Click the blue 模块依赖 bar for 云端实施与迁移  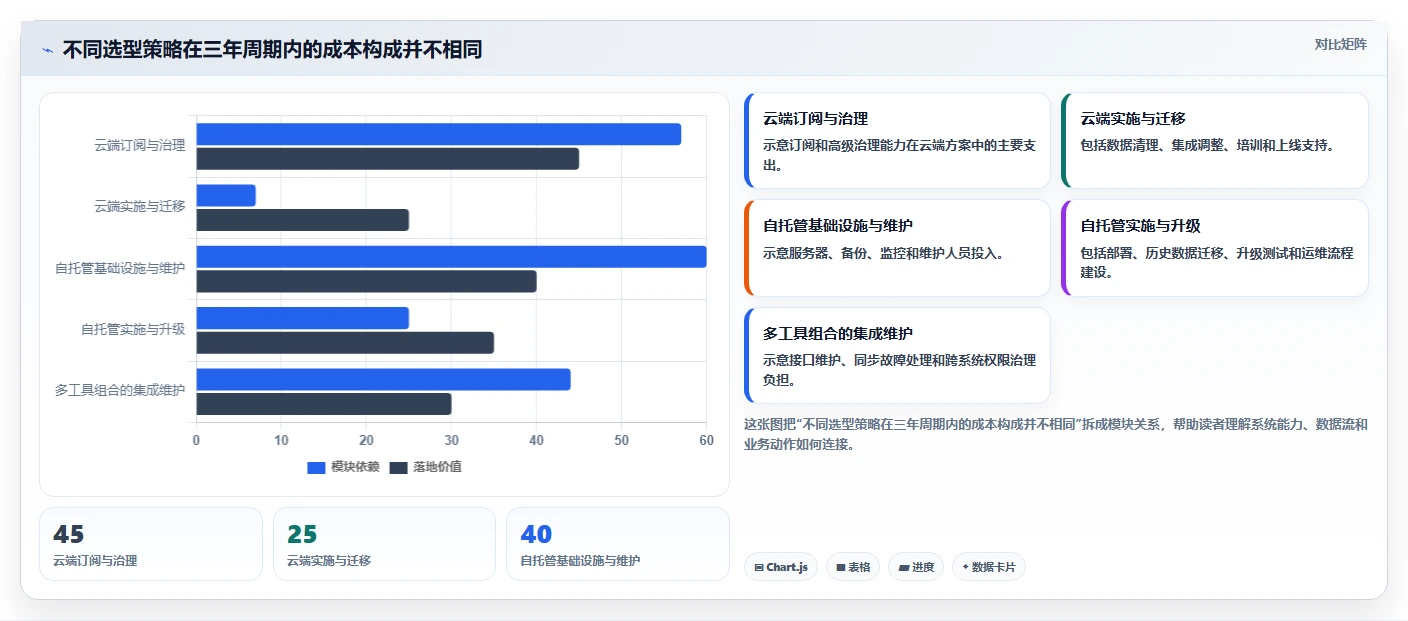[x=226, y=195]
